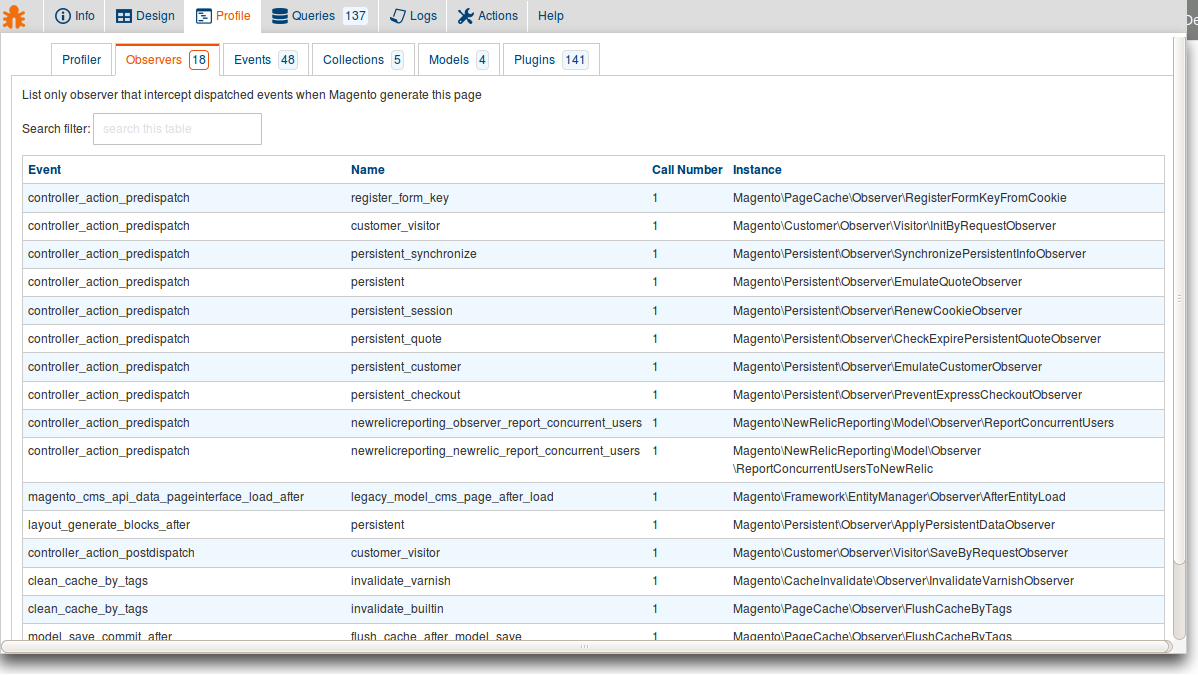Switch to the Collections tab
The image size is (1198, 675).
[363, 60]
